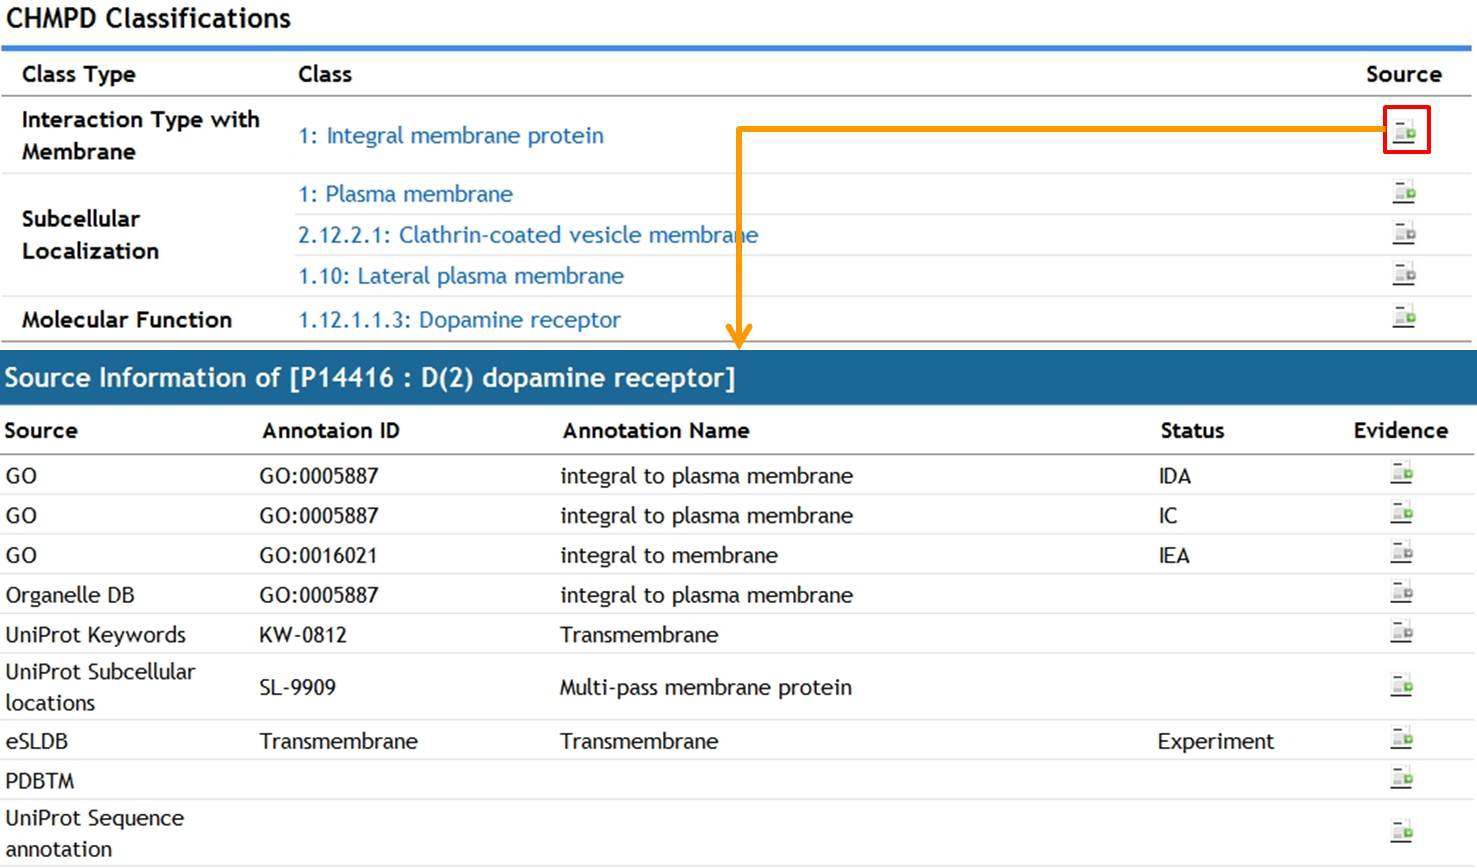View evidence icon for GO IEA row

coord(1401,552)
